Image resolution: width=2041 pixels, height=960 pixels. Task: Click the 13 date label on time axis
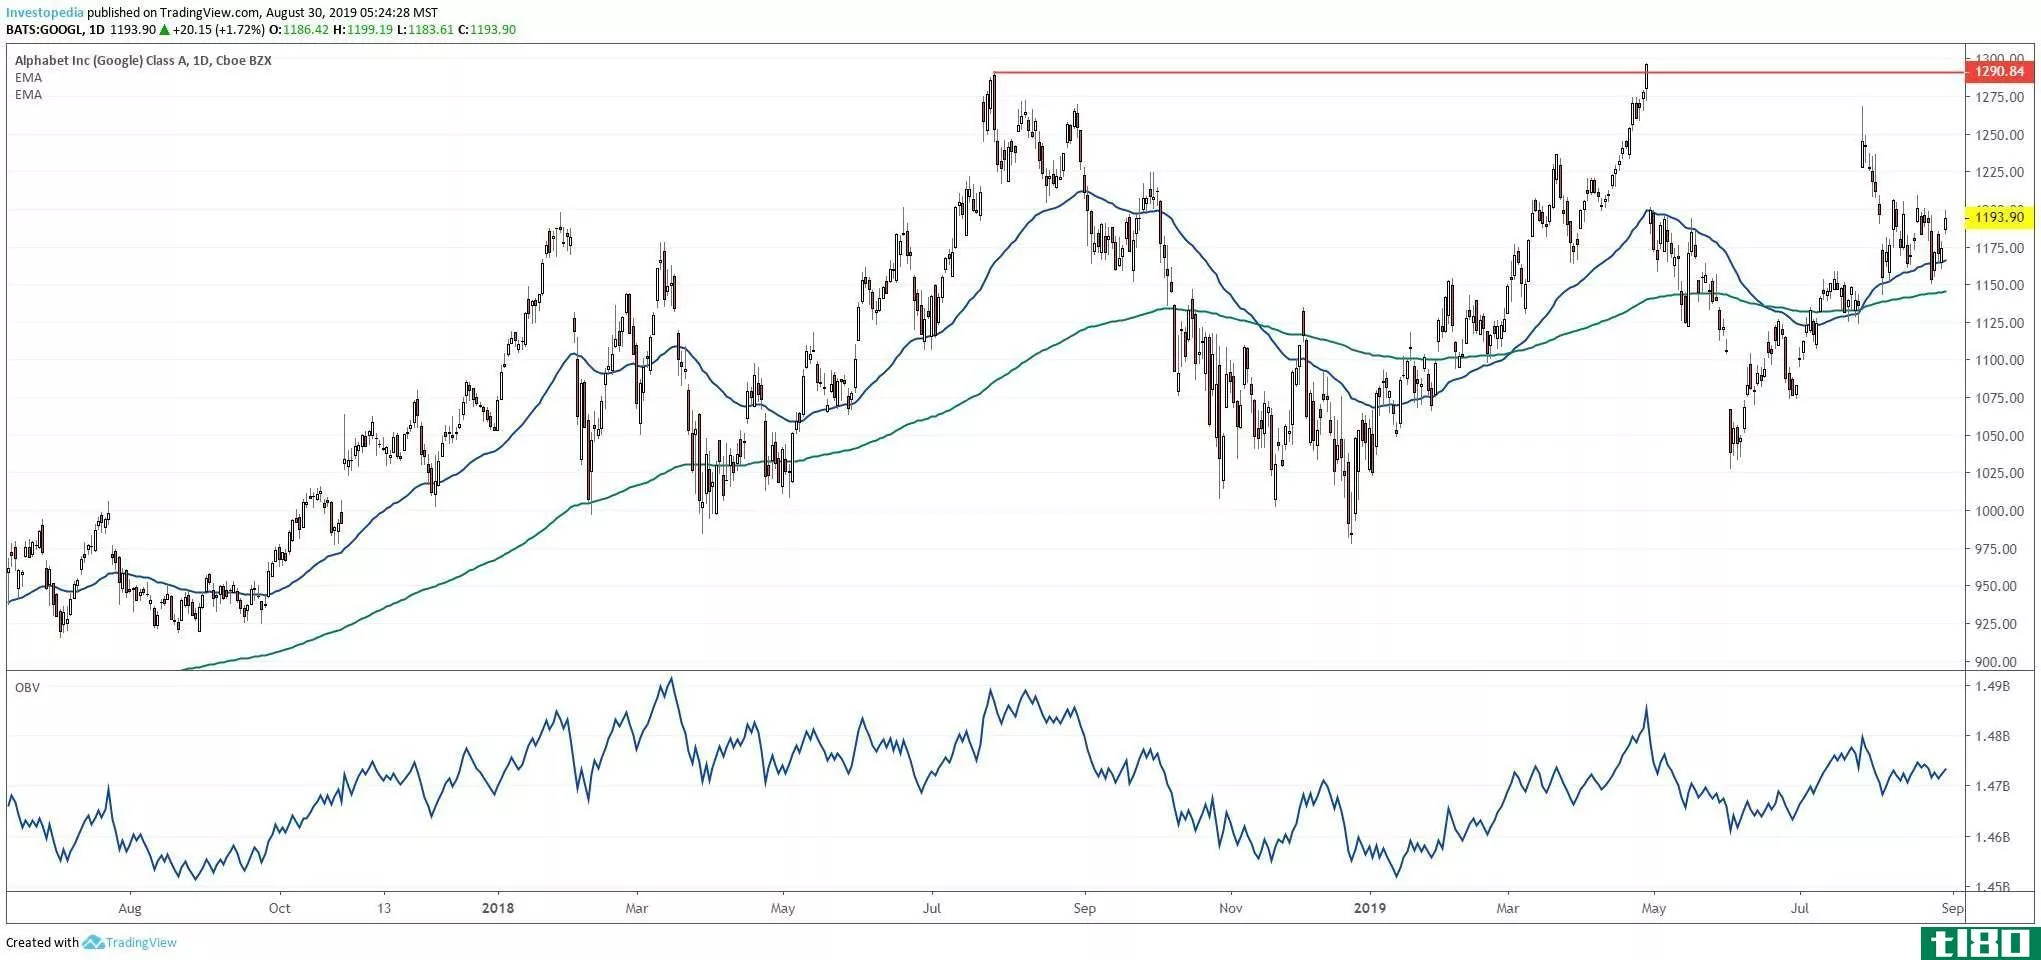[x=384, y=908]
